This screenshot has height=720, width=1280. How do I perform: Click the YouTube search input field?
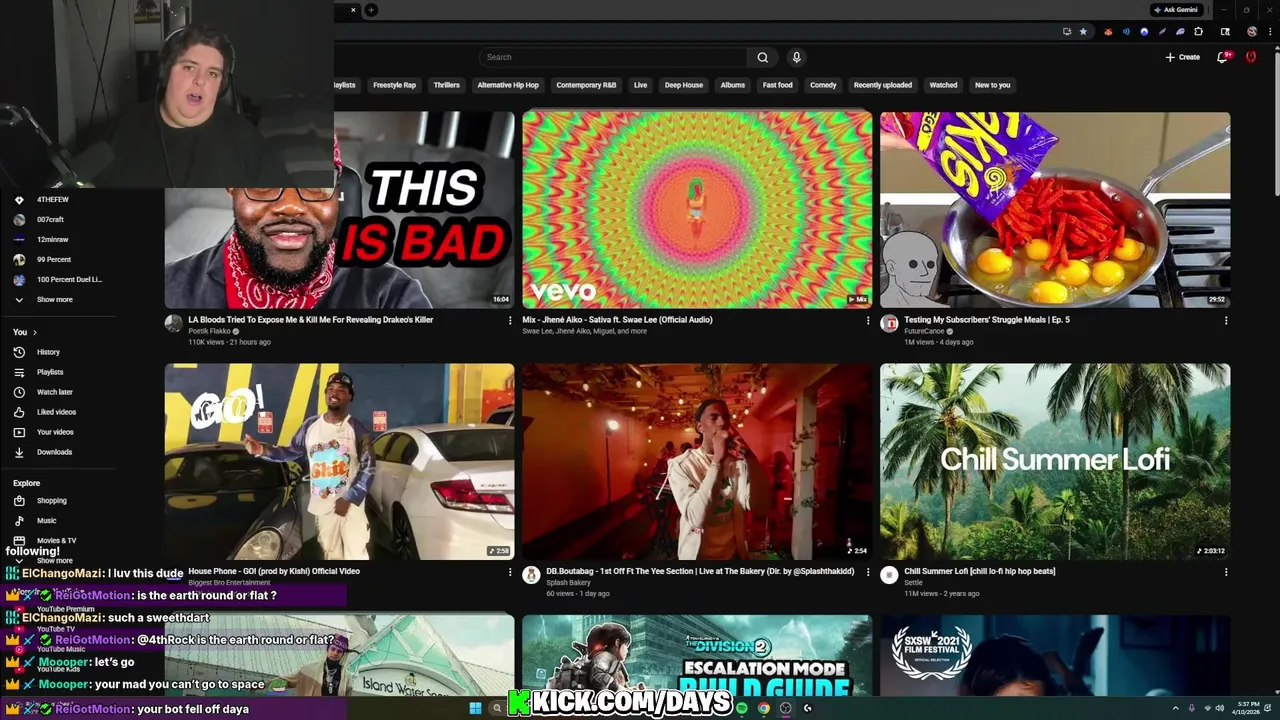pos(613,57)
